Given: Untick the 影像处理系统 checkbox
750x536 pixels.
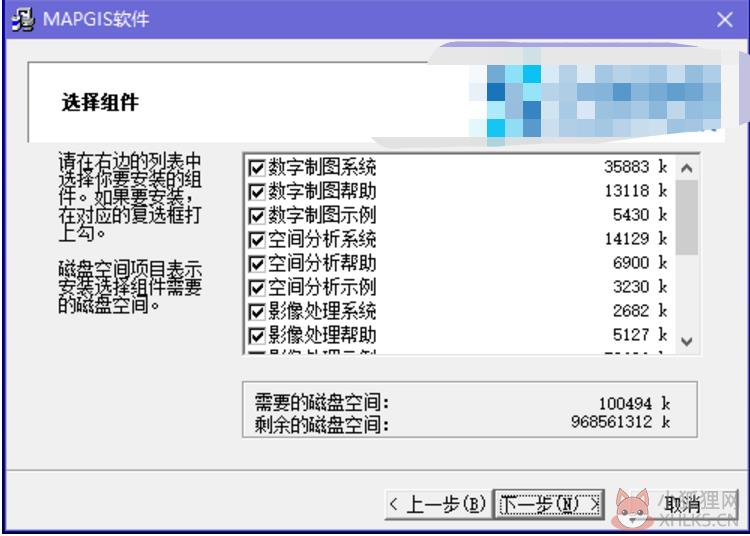Looking at the screenshot, I should (x=257, y=311).
